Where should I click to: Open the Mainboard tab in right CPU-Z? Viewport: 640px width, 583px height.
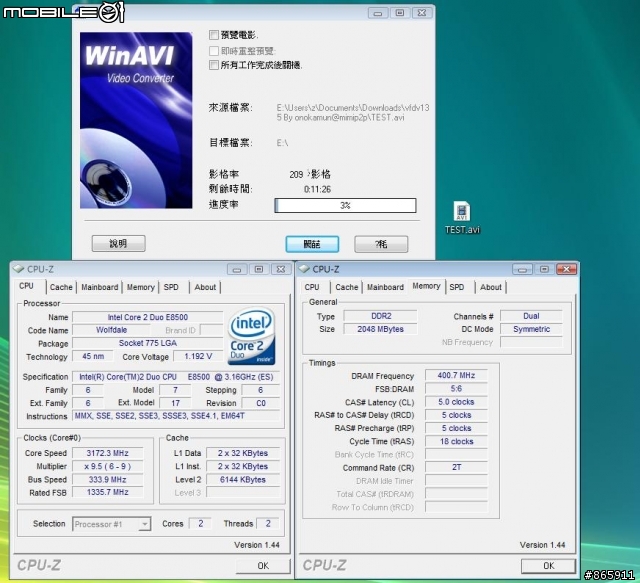[385, 287]
